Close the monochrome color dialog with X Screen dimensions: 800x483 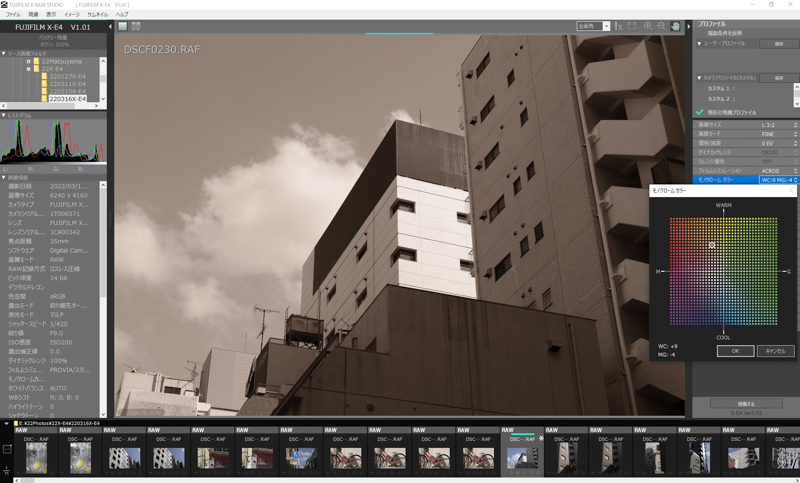(791, 190)
